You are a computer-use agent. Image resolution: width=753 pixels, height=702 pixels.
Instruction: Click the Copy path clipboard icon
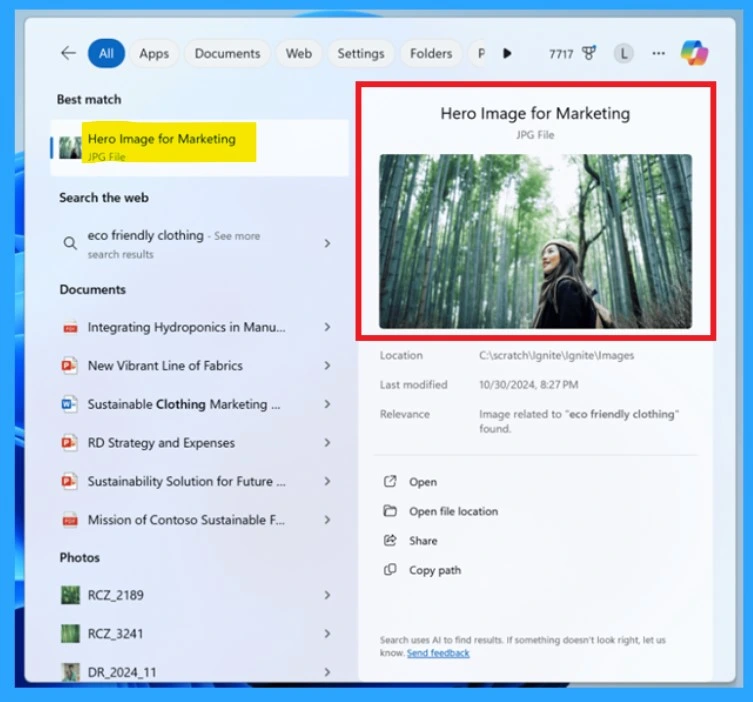[390, 569]
